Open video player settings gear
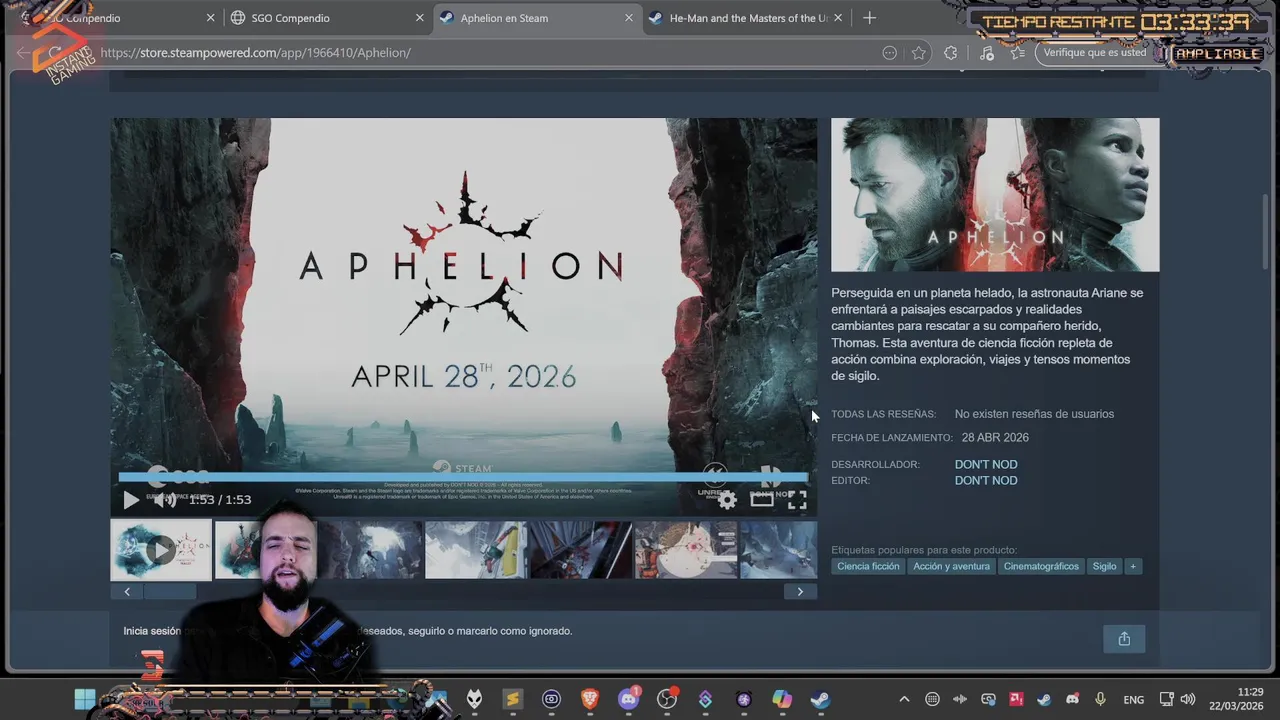 click(x=727, y=500)
